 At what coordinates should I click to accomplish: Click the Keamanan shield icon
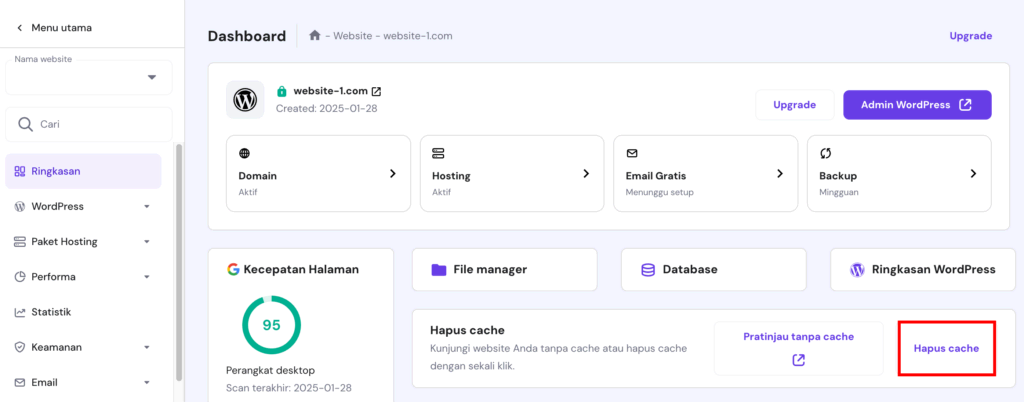pyautogui.click(x=20, y=347)
